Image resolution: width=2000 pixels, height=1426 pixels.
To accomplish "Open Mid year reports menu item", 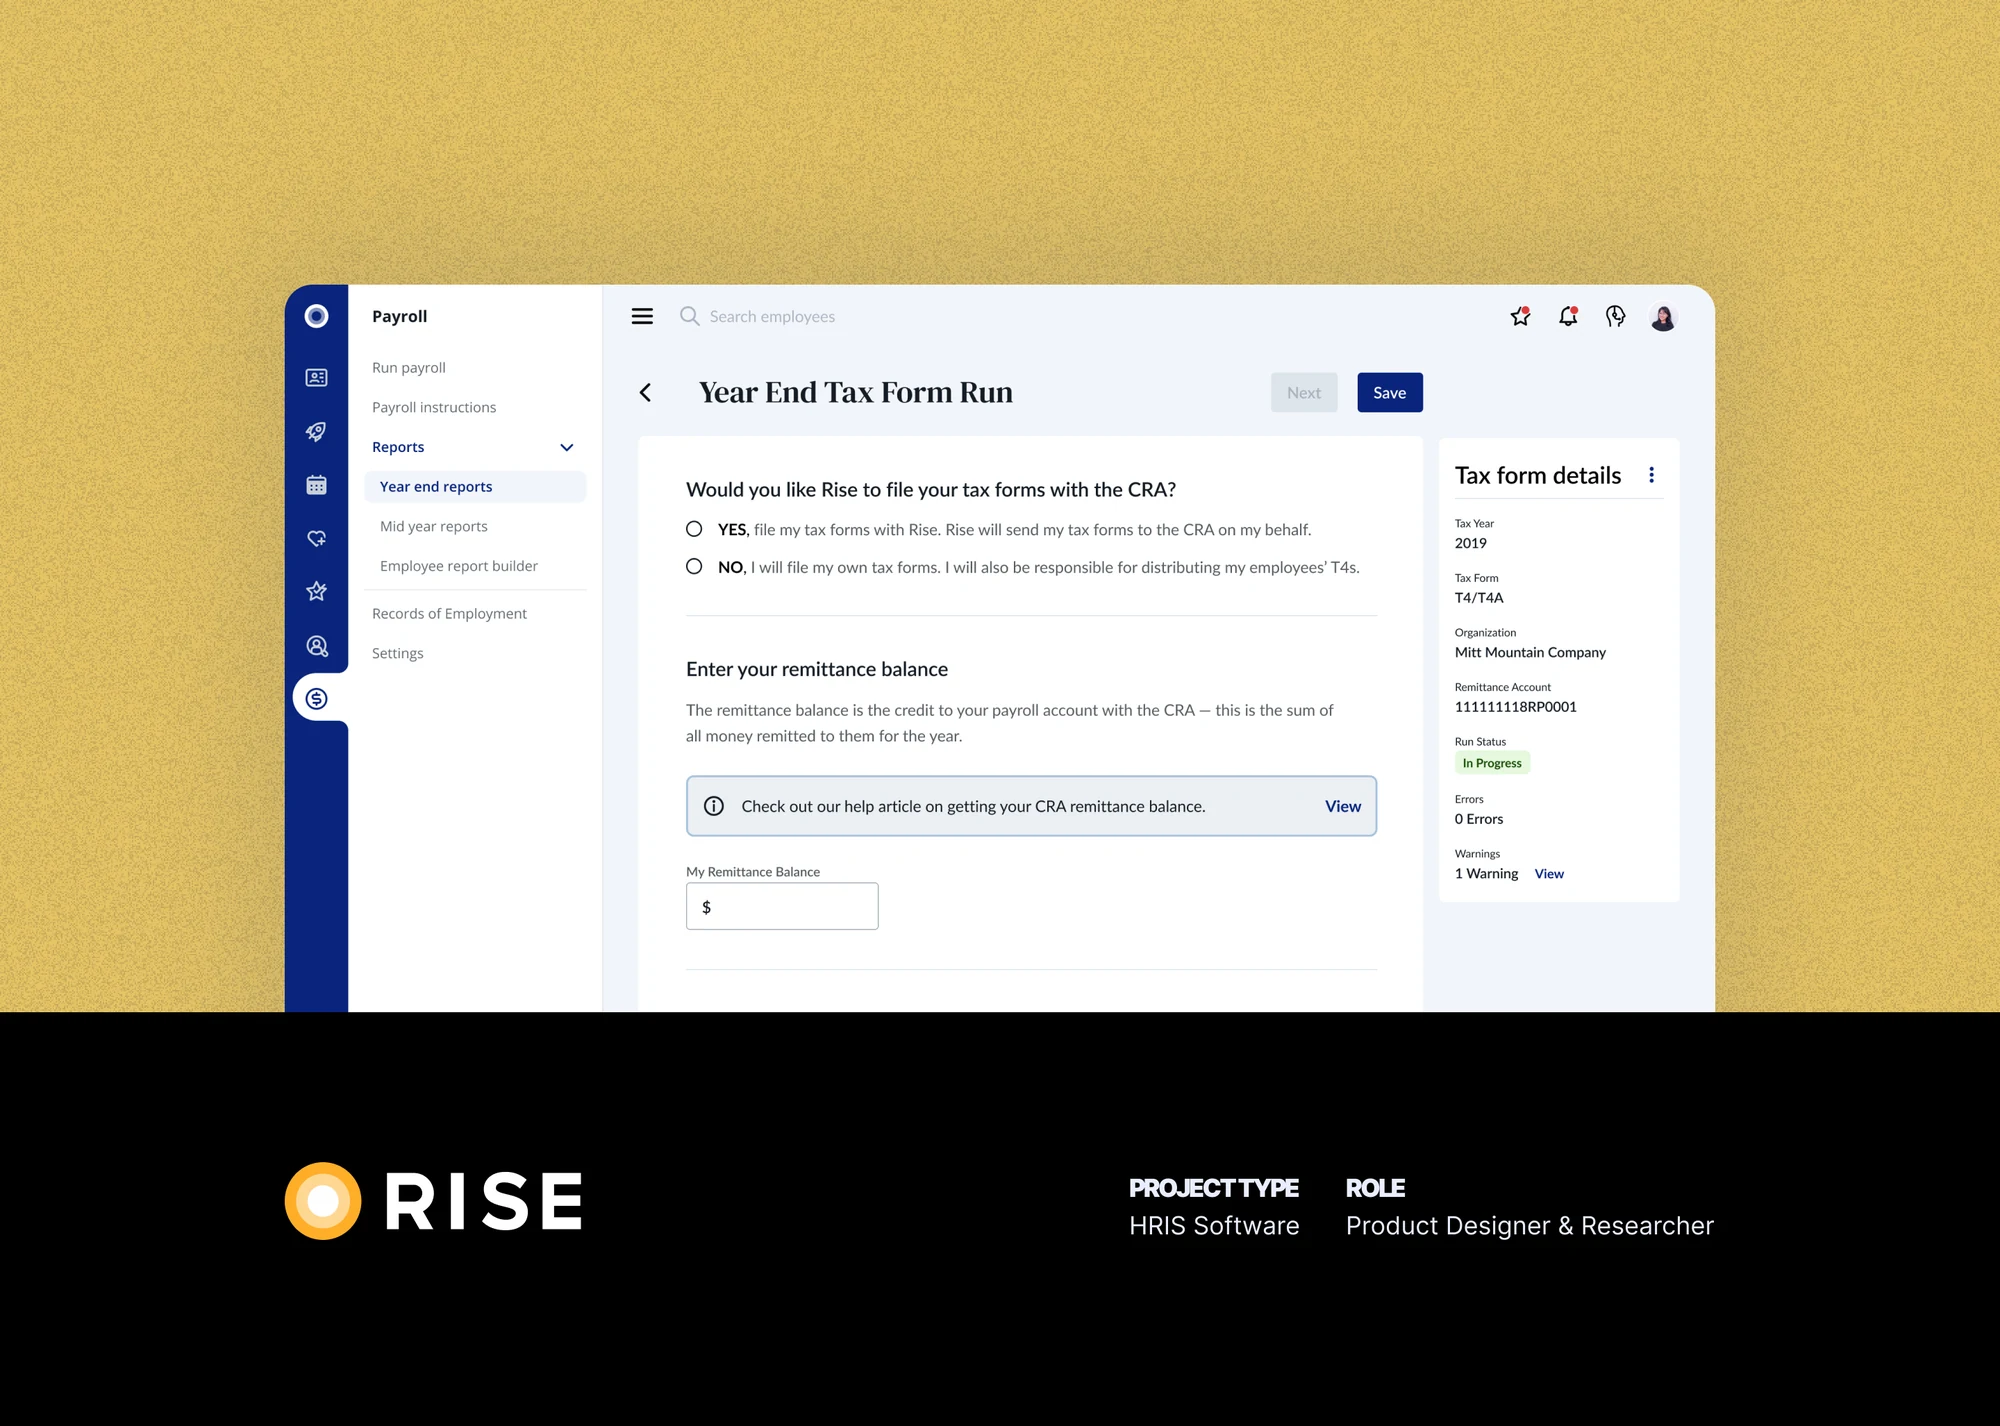I will (x=434, y=526).
